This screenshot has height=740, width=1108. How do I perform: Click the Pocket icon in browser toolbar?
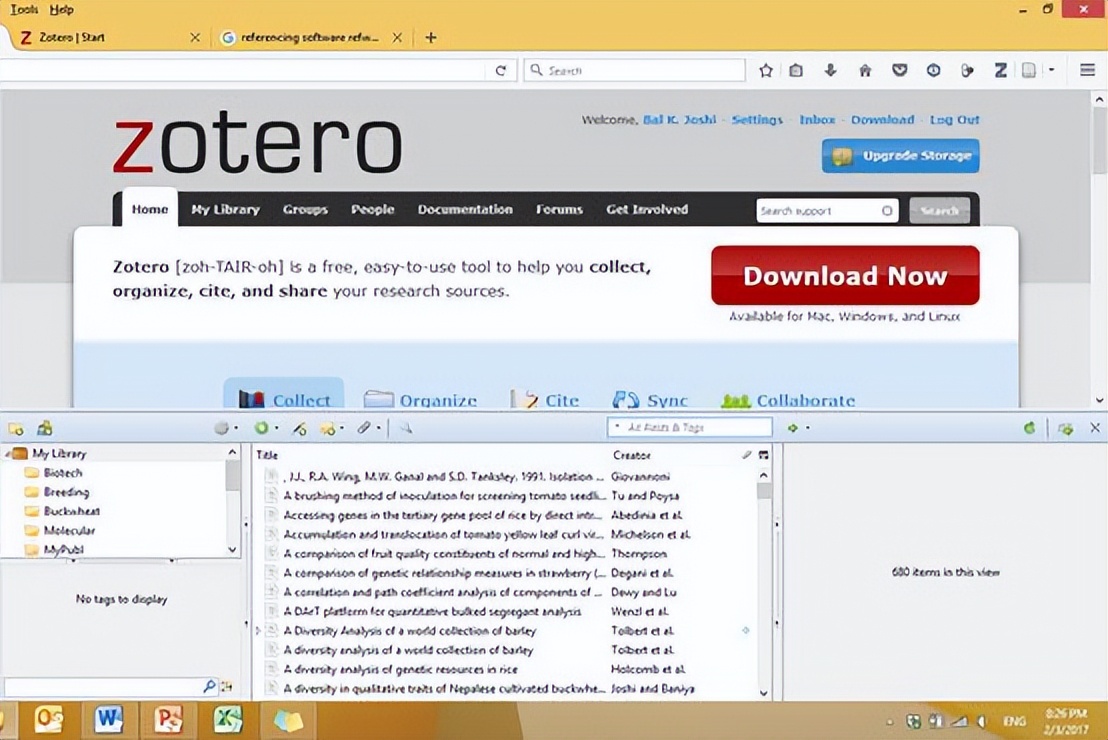pos(899,70)
